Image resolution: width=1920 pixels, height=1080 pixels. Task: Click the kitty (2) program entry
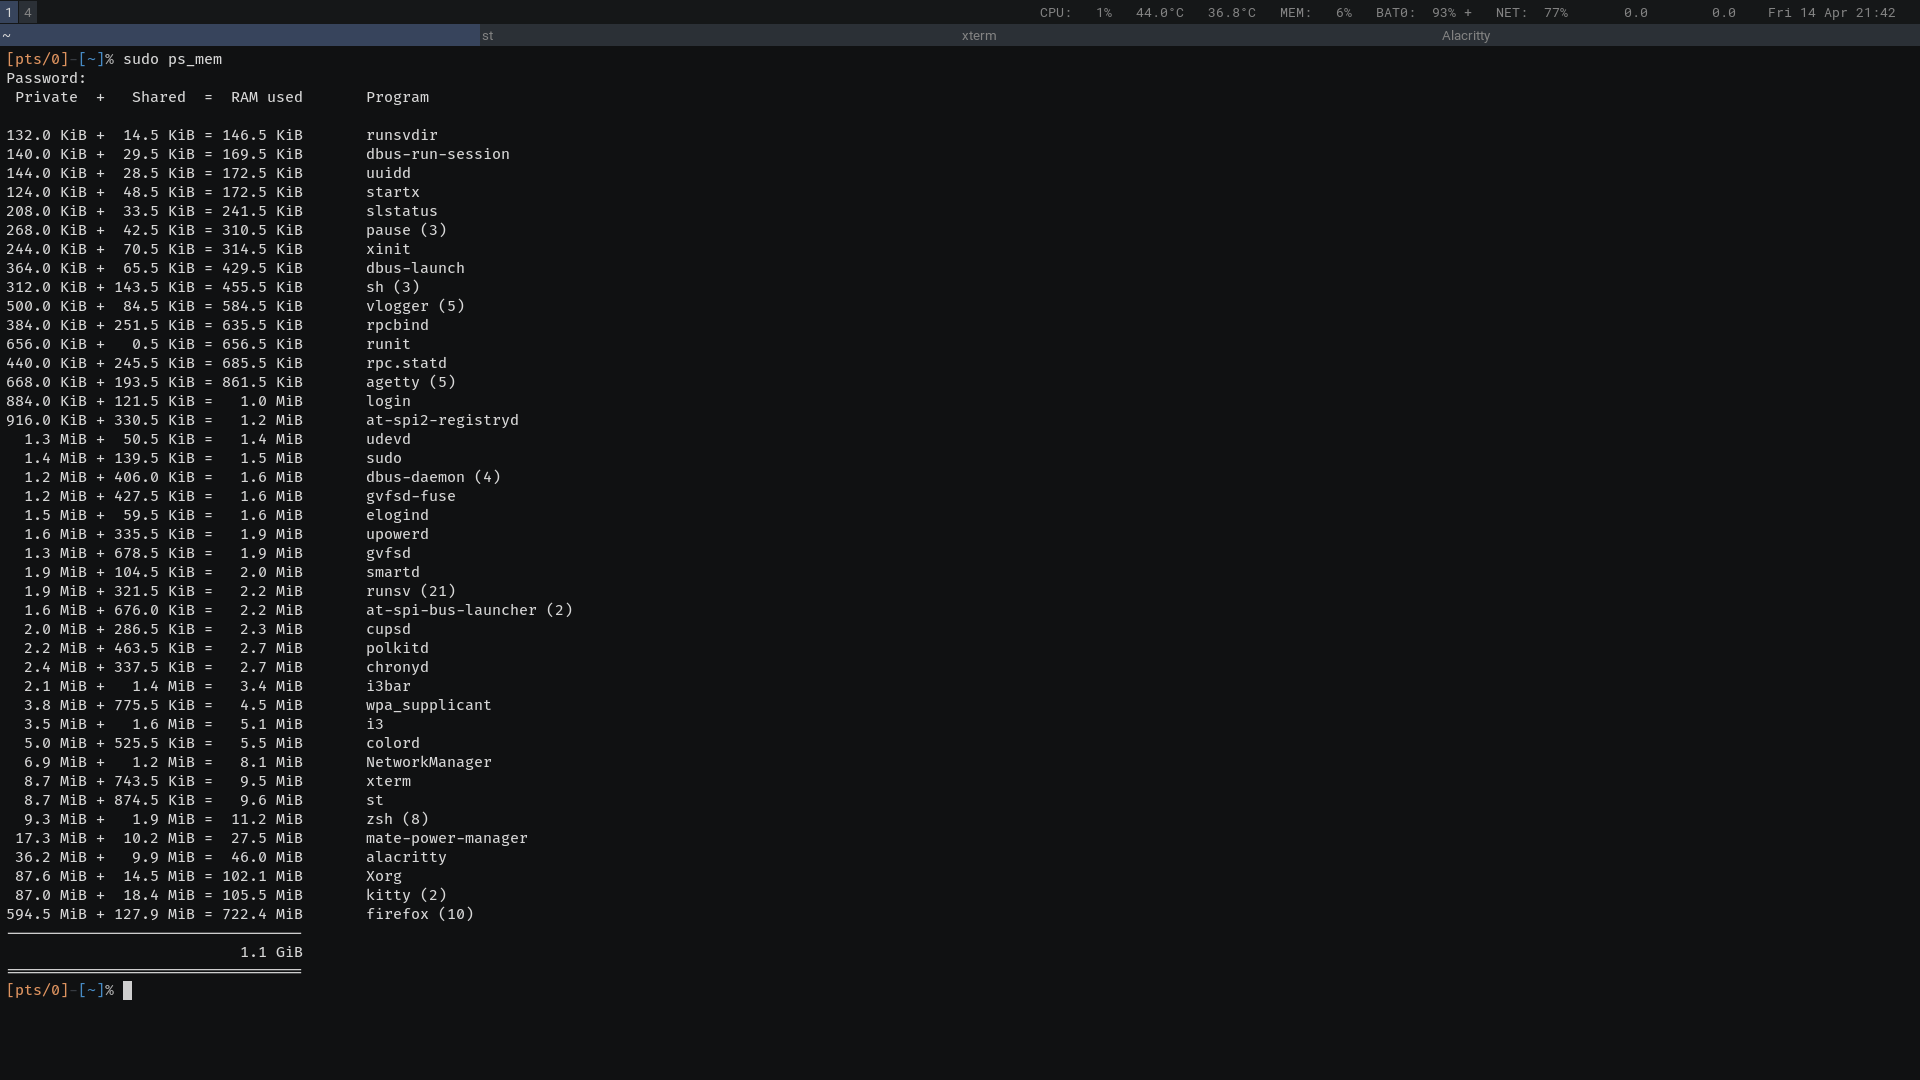pos(406,895)
